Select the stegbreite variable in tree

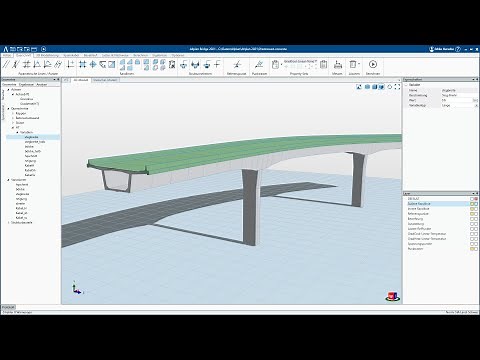(x=31, y=137)
